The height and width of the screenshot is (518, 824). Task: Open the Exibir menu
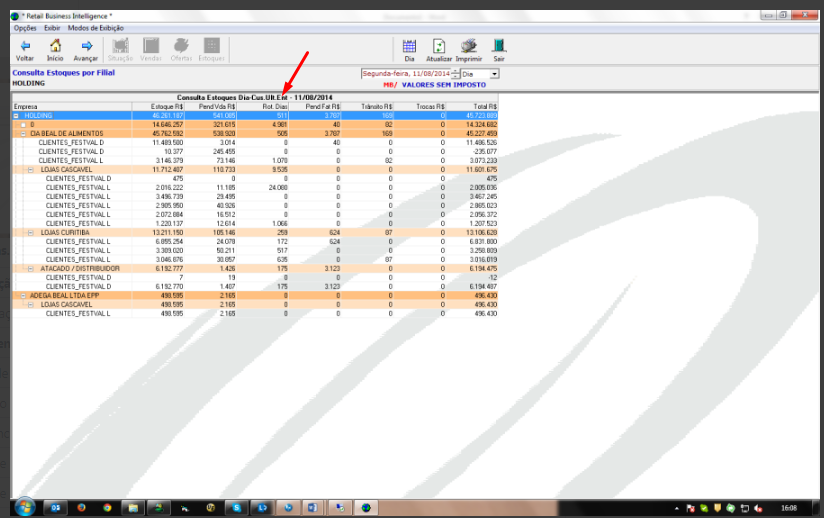click(x=52, y=28)
